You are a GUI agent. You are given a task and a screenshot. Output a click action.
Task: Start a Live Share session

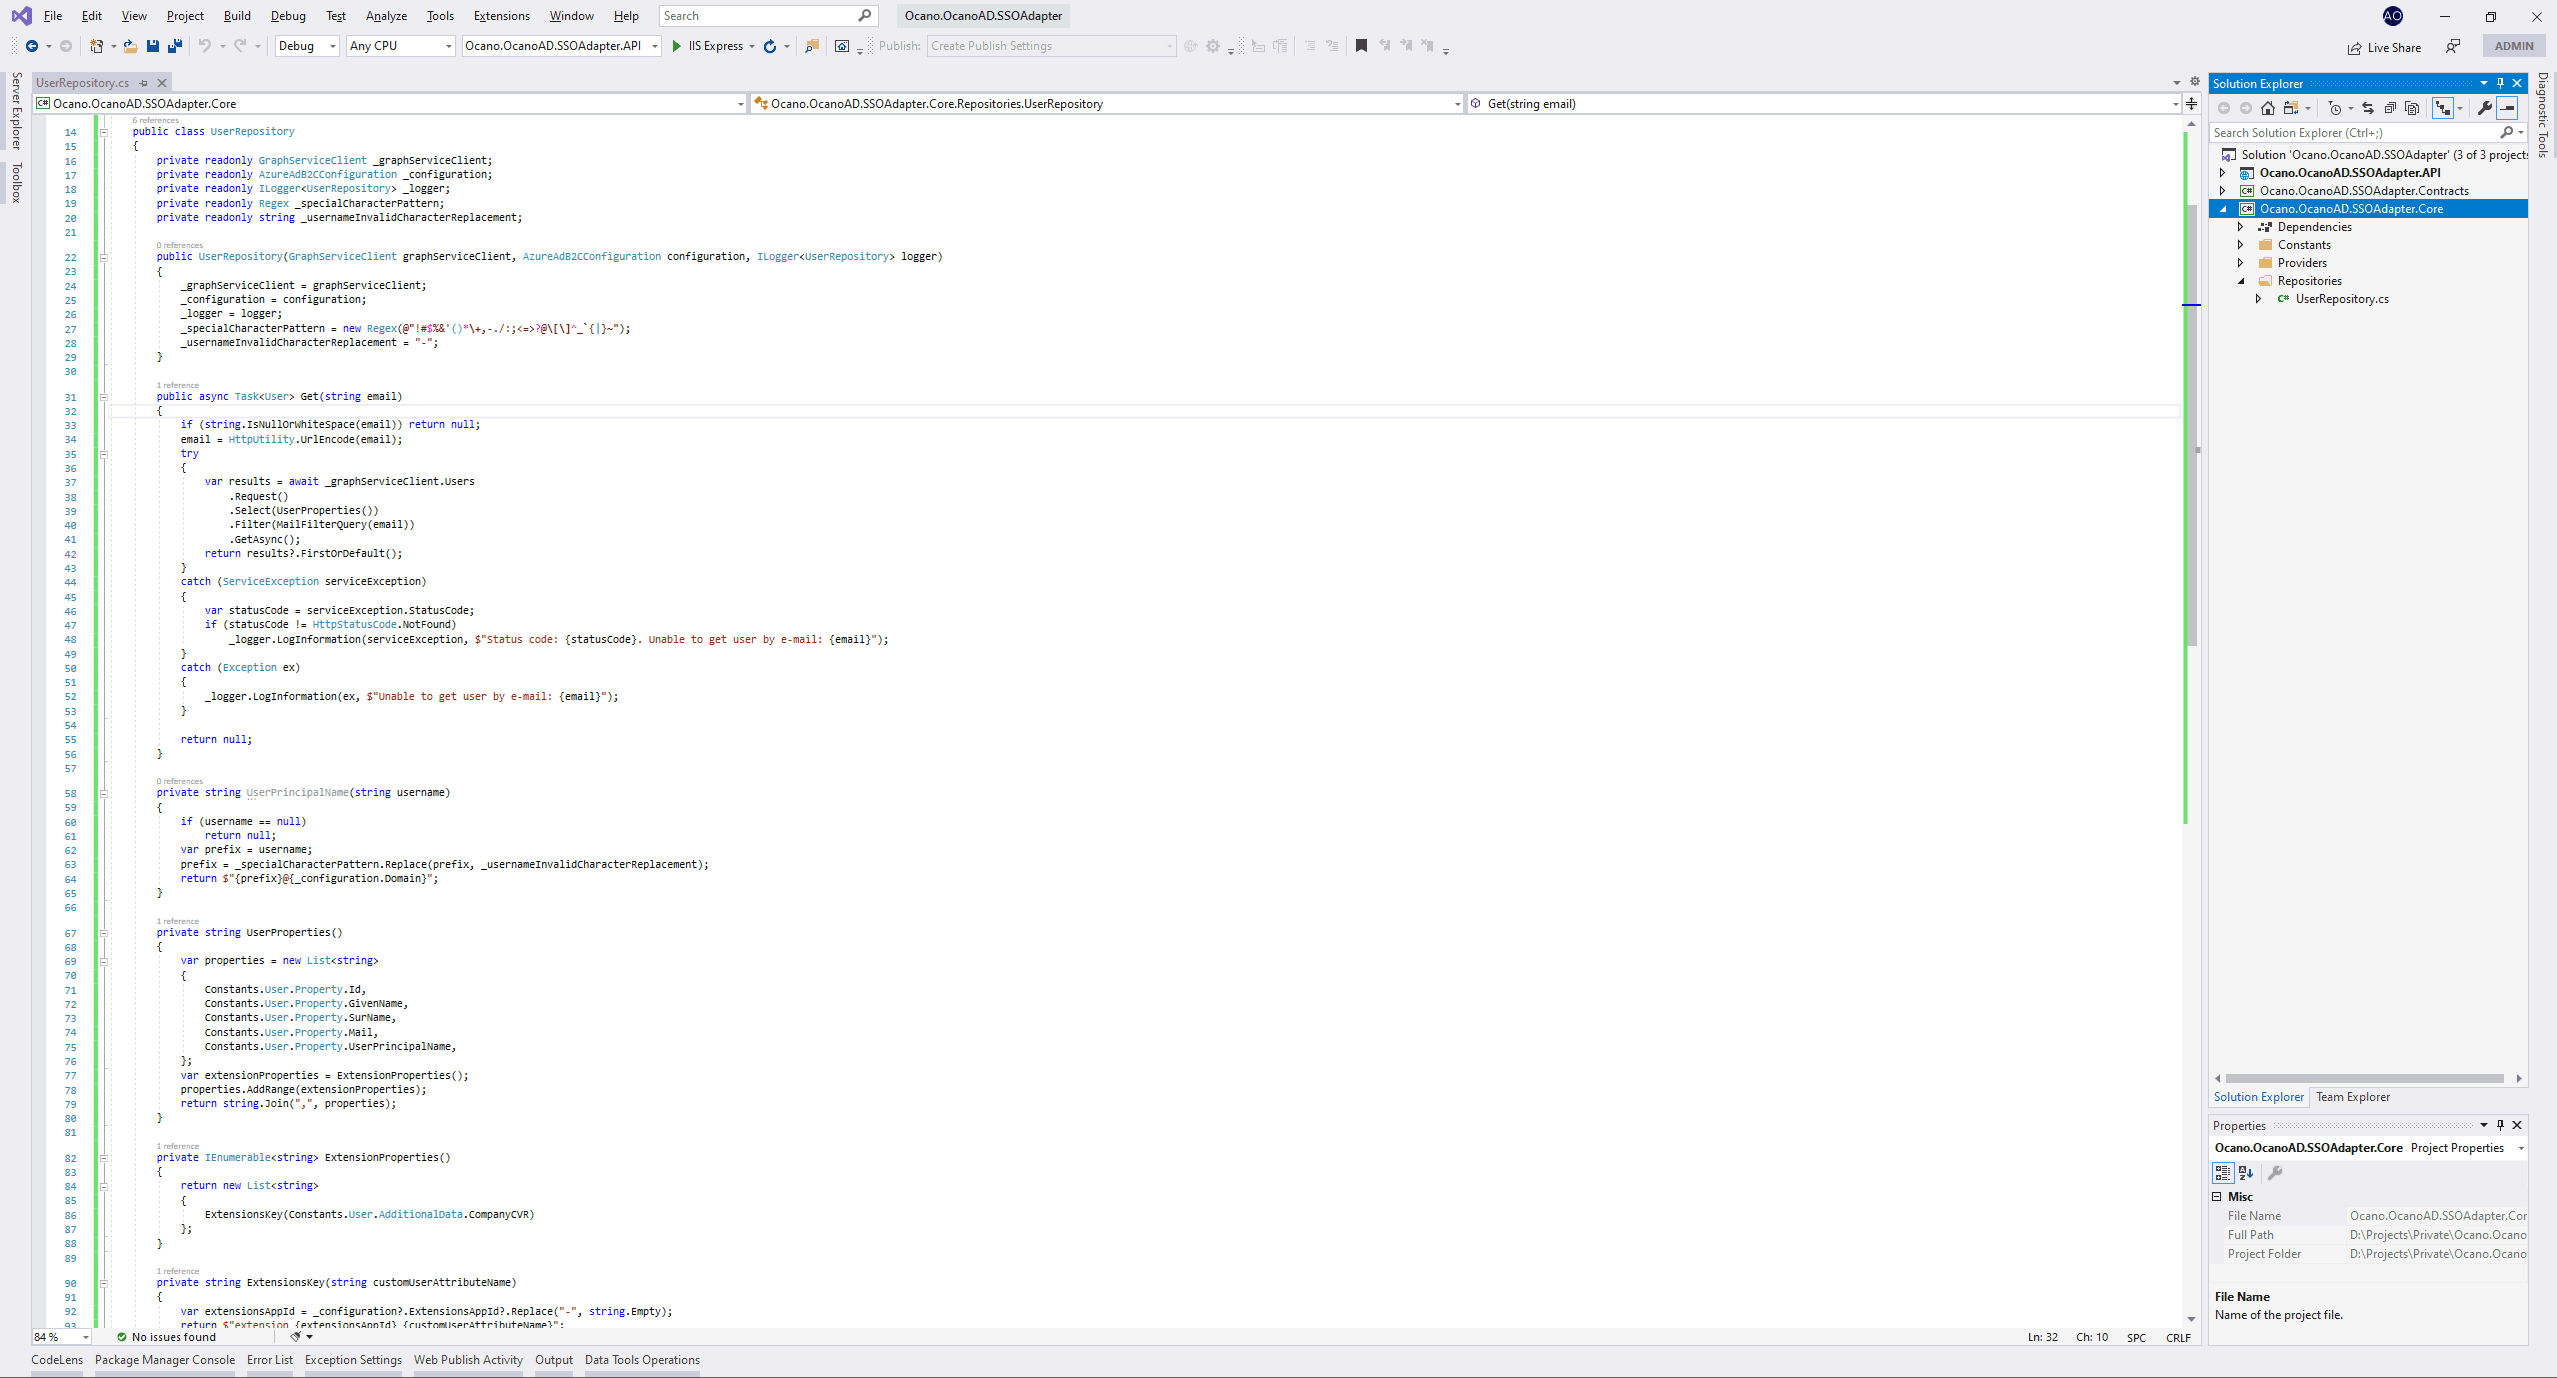click(2385, 47)
